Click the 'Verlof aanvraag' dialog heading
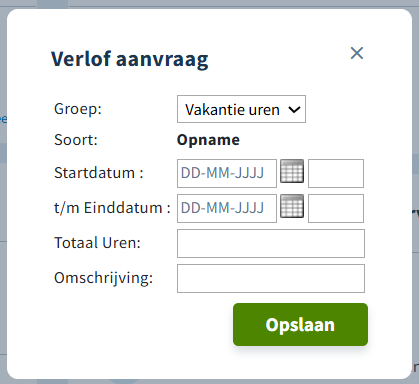 [x=130, y=60]
